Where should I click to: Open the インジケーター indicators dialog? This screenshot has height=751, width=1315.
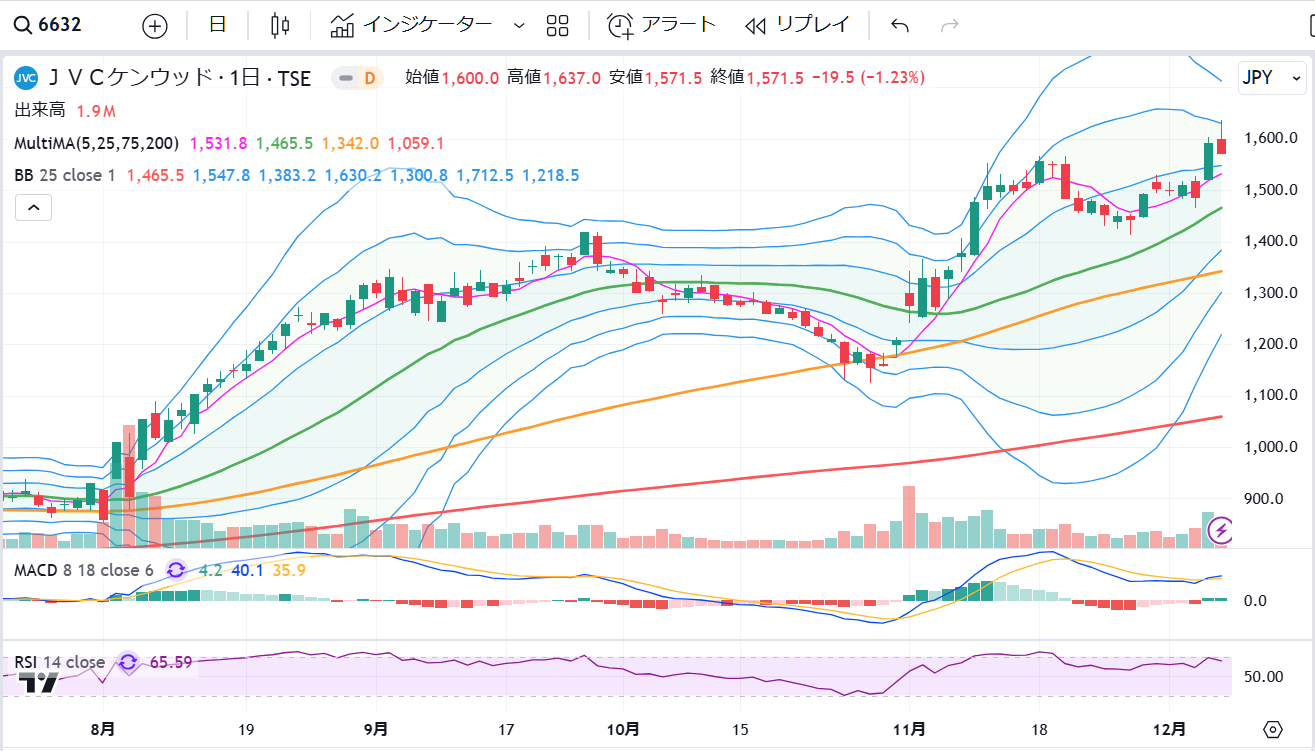[x=411, y=25]
